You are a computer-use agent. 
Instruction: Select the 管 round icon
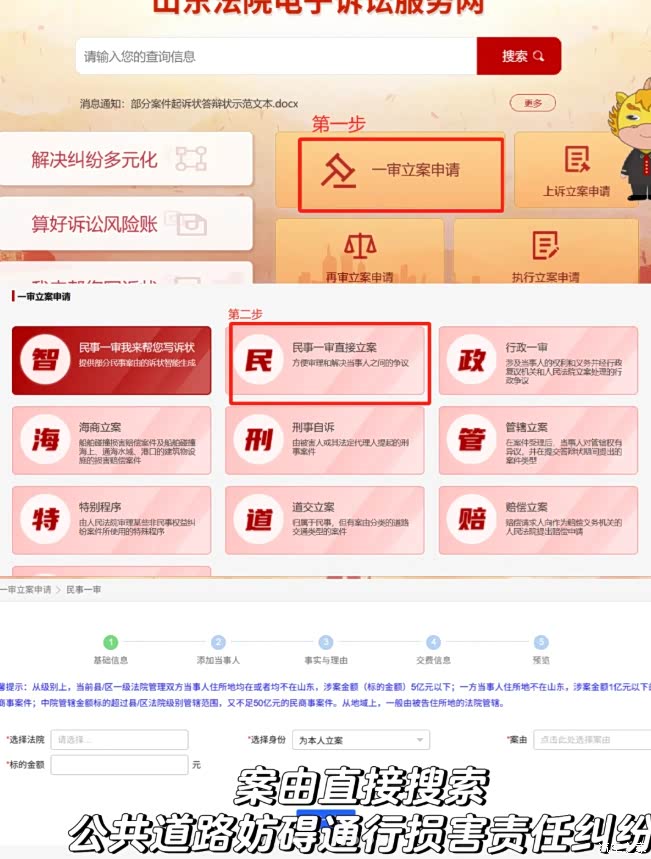[x=471, y=439]
